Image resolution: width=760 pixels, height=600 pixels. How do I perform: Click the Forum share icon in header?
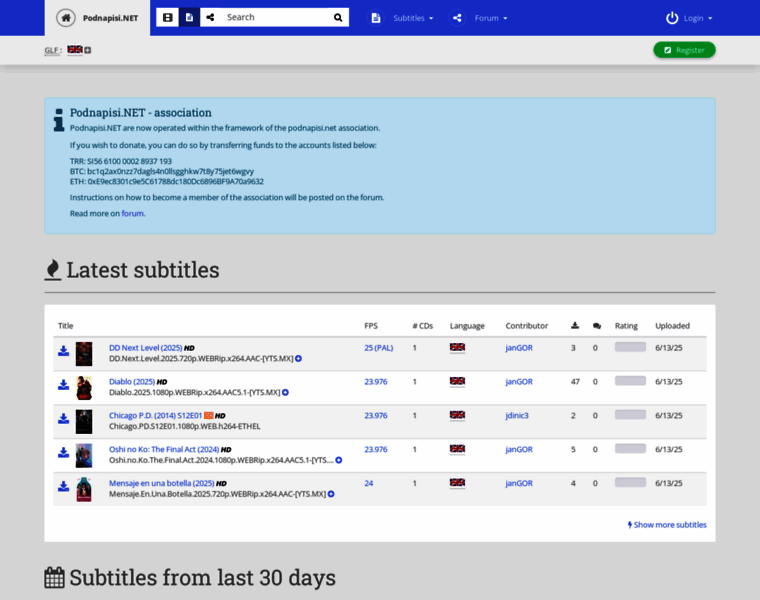click(457, 18)
